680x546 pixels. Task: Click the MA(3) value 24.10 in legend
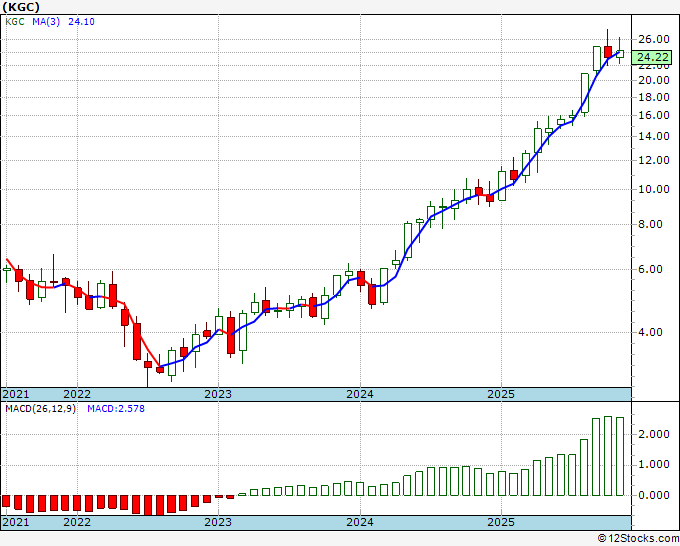point(81,21)
